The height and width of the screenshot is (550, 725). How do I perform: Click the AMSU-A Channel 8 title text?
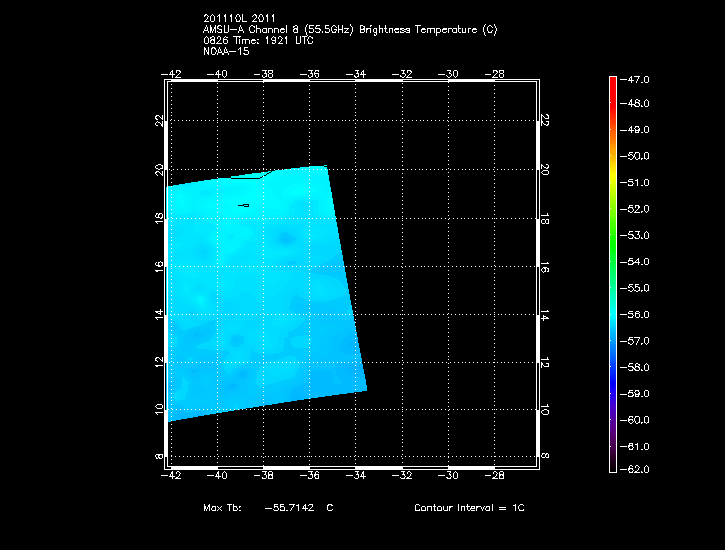349,29
